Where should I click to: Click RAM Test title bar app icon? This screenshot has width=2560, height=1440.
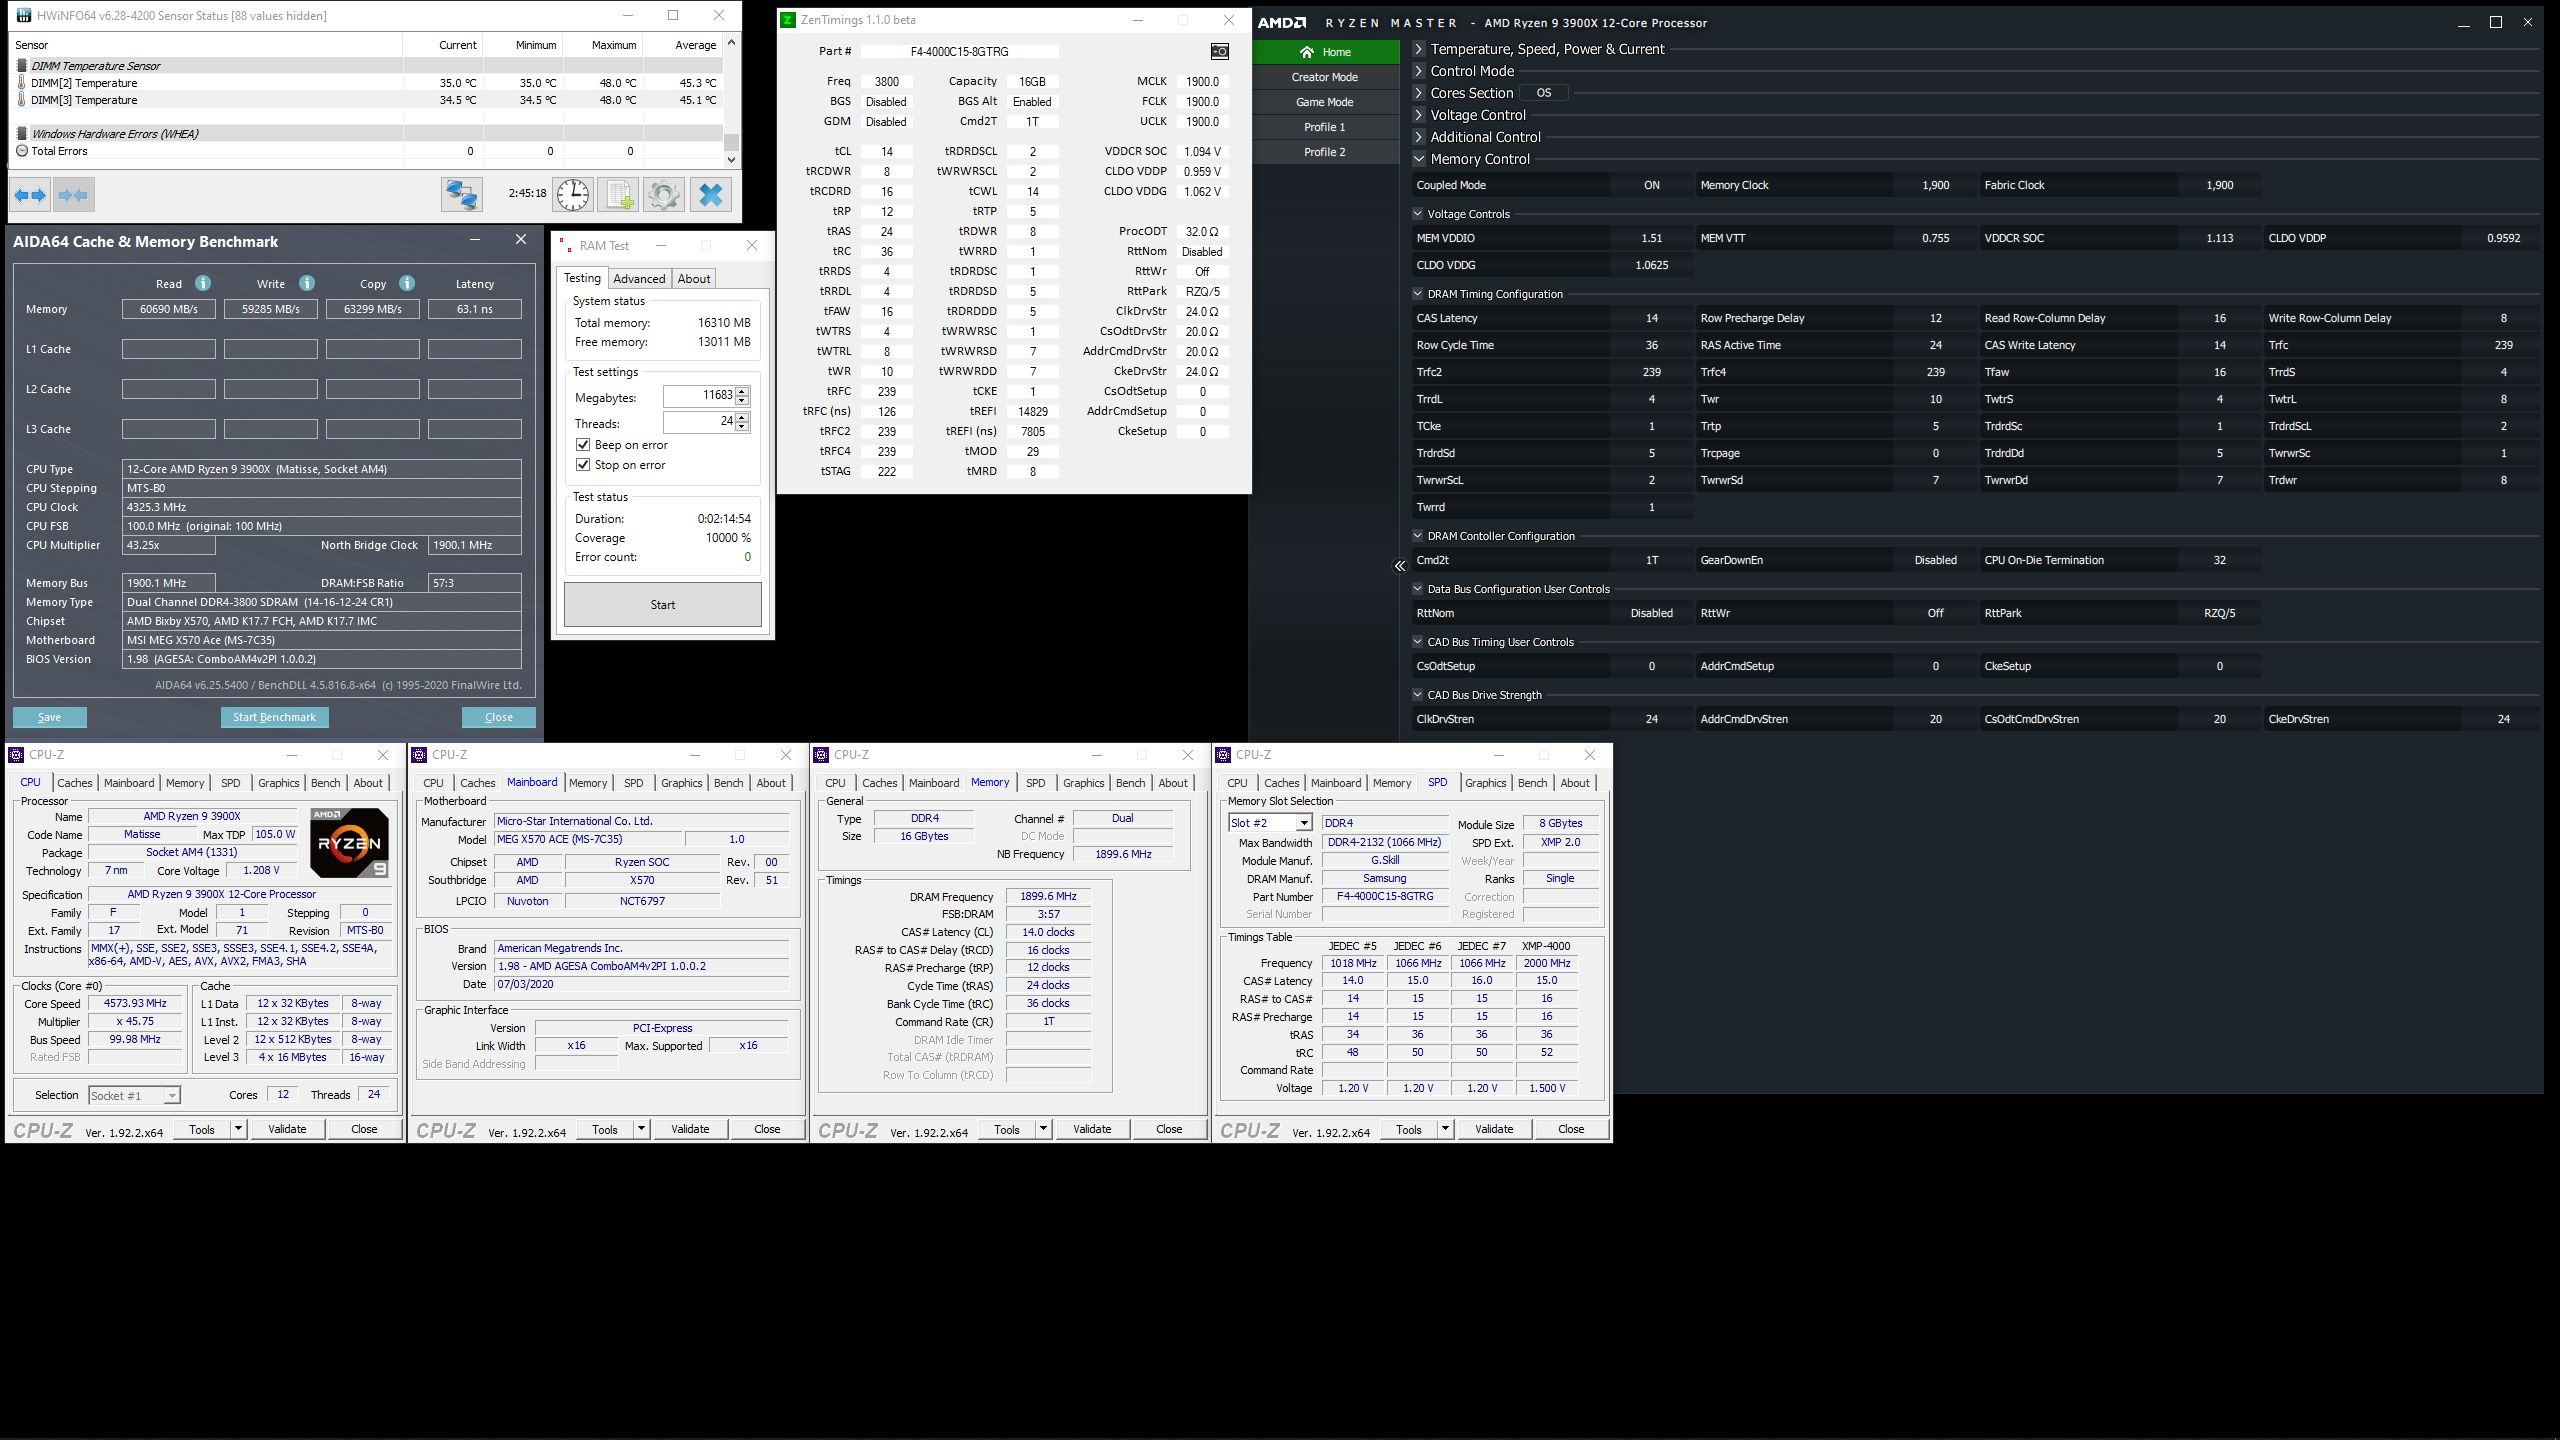(564, 245)
